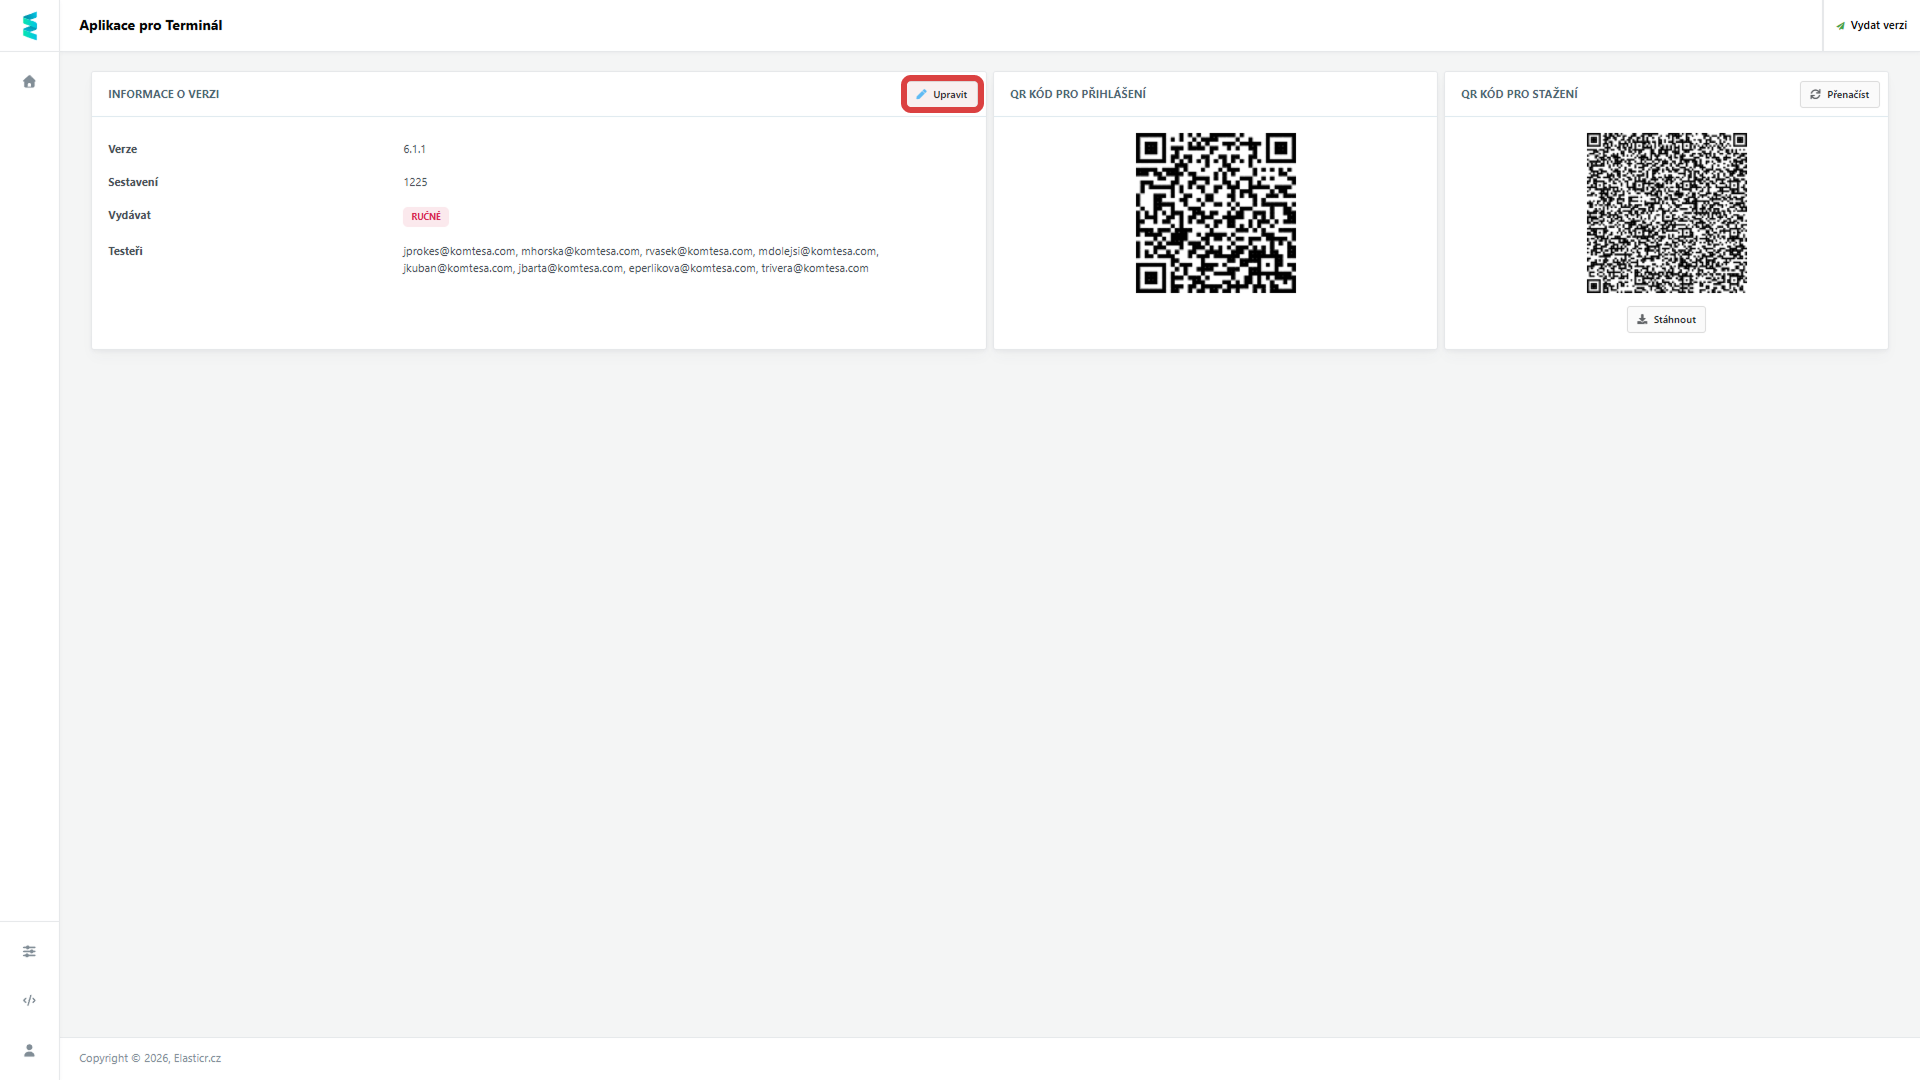1920x1080 pixels.
Task: Click the download QR code image
Action: coord(1666,213)
